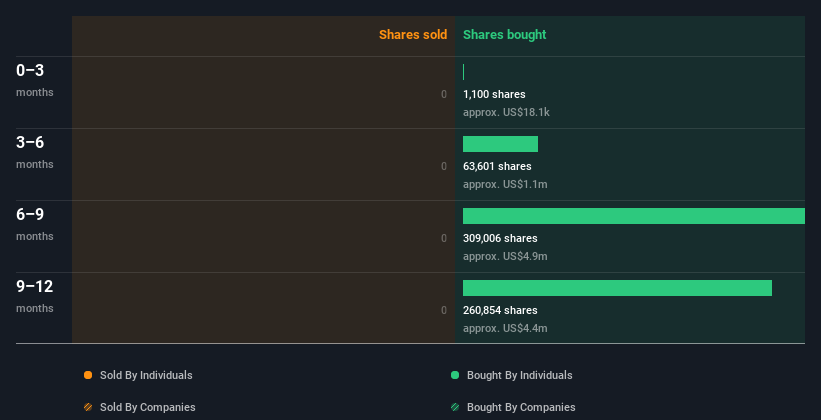Click approx. US$4.9m text

[505, 256]
